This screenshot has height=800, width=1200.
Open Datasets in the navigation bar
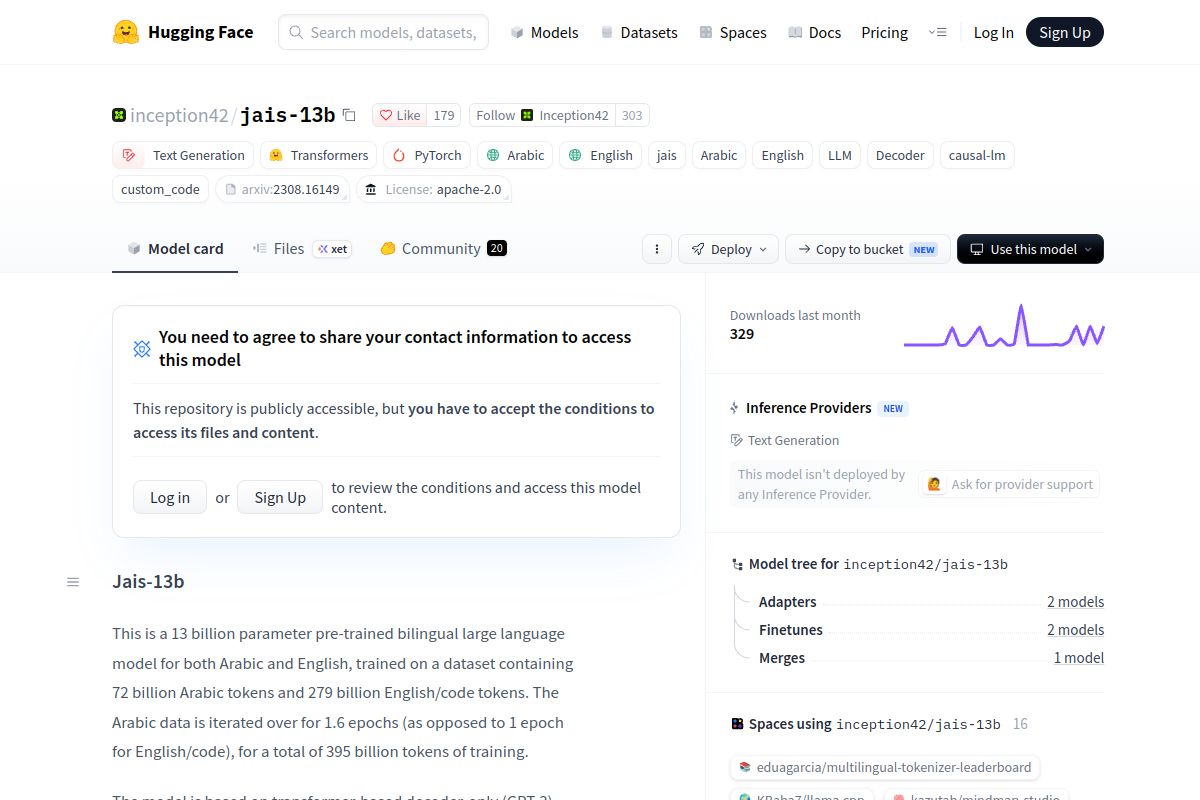[x=639, y=32]
